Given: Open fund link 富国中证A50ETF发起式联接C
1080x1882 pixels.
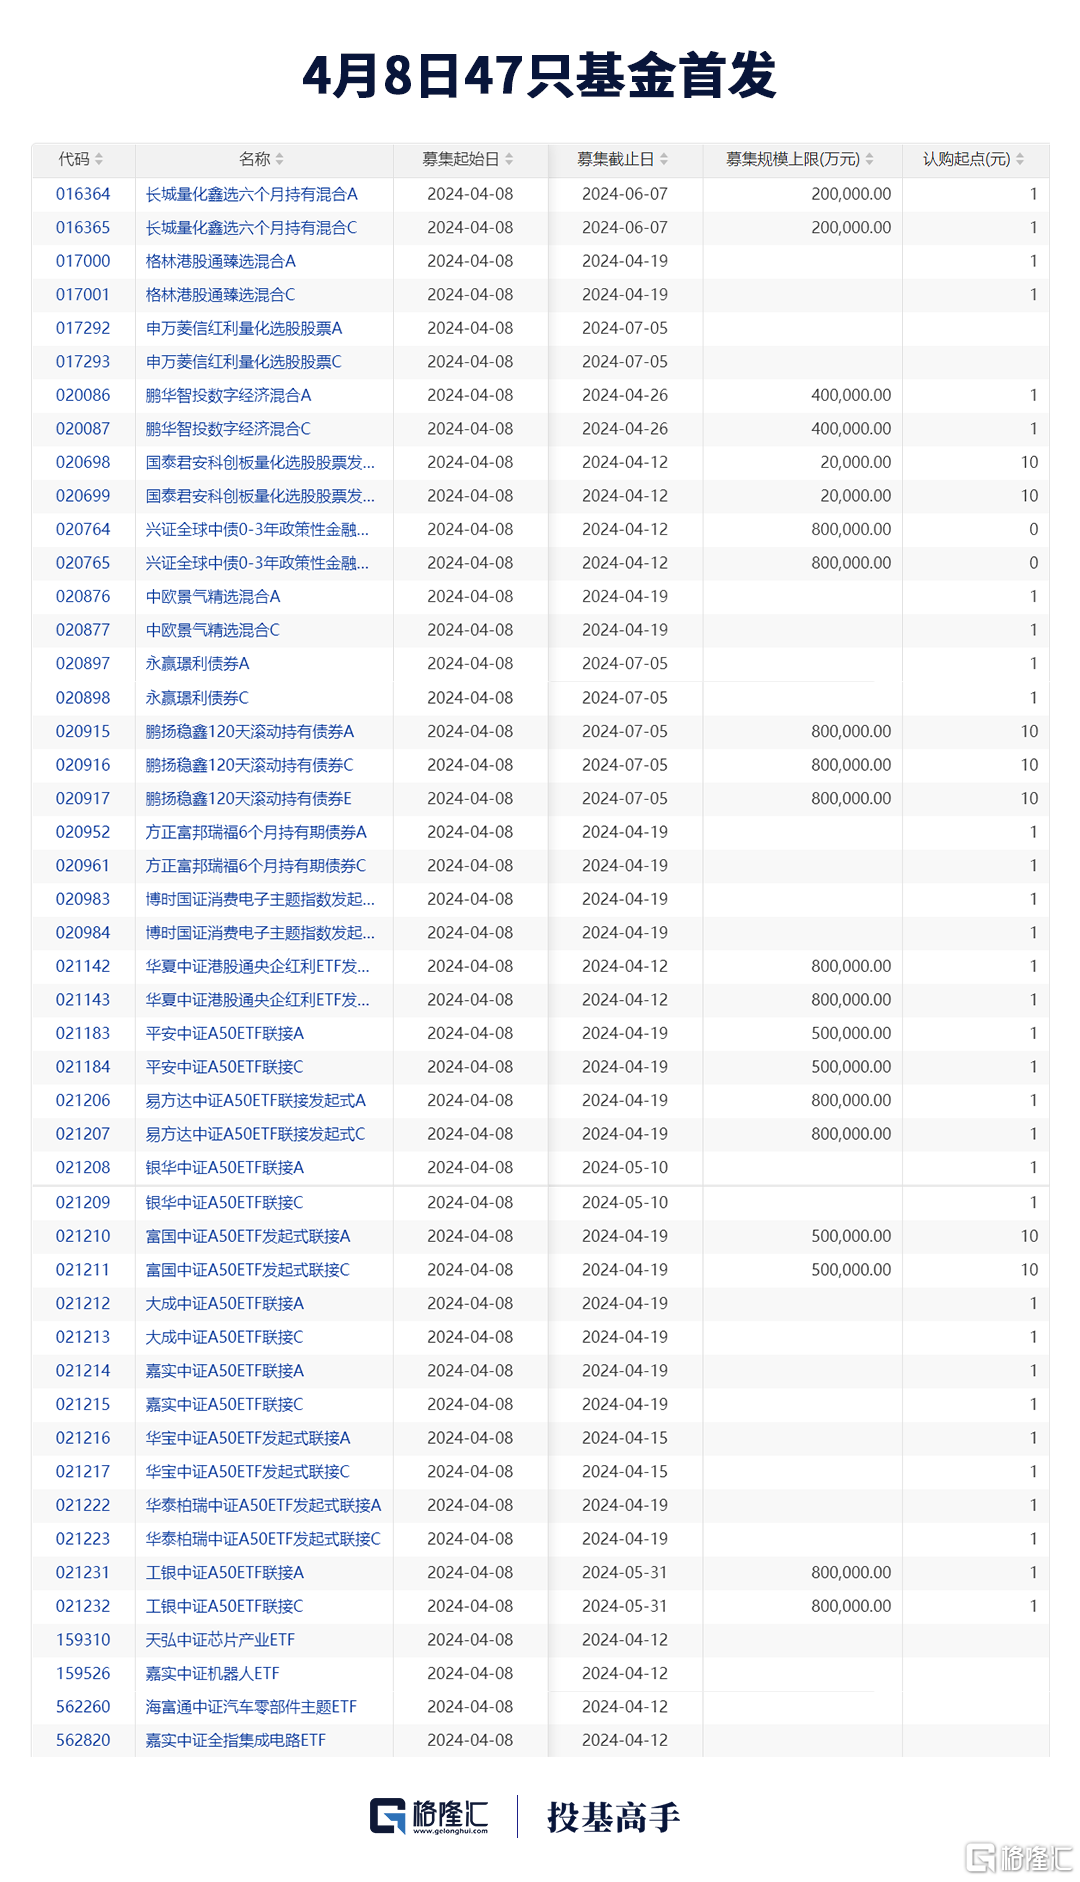Looking at the screenshot, I should click(x=248, y=1269).
